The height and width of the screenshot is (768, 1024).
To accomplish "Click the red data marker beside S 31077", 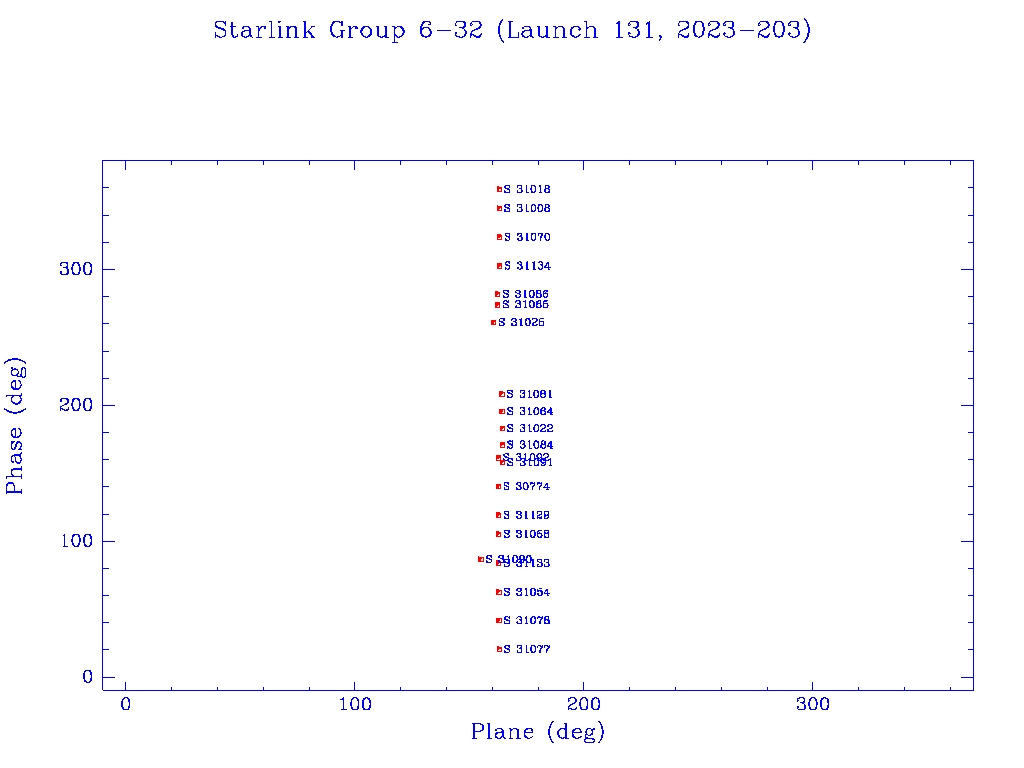I will (x=500, y=649).
